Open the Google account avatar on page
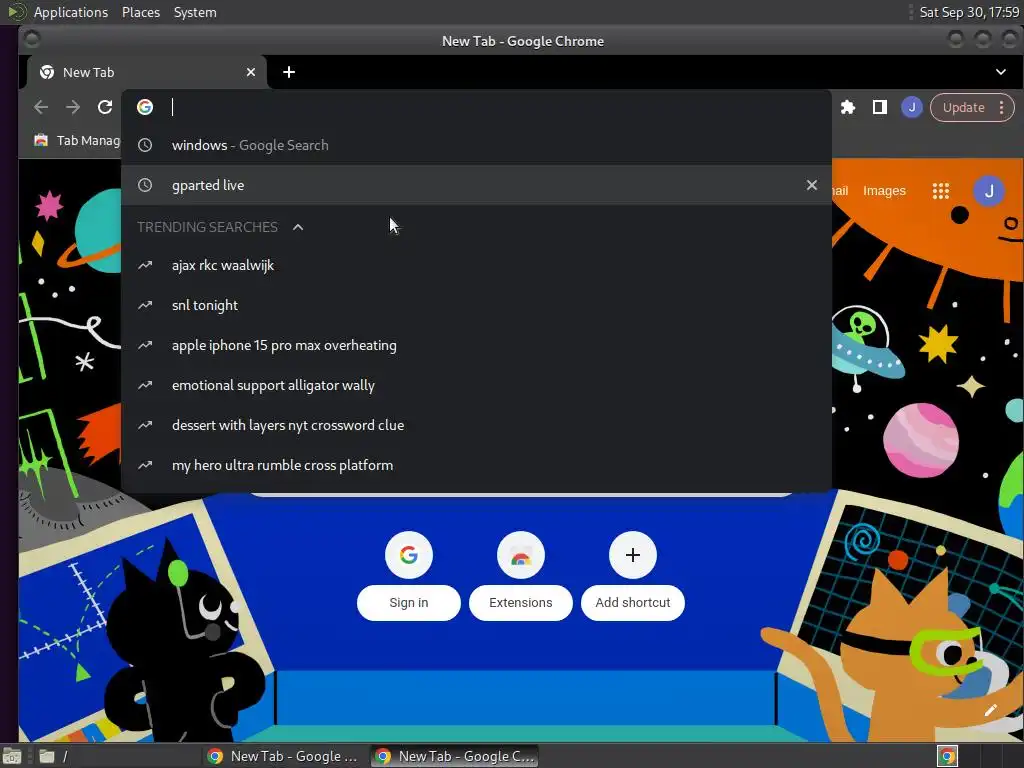Image resolution: width=1024 pixels, height=768 pixels. point(989,191)
